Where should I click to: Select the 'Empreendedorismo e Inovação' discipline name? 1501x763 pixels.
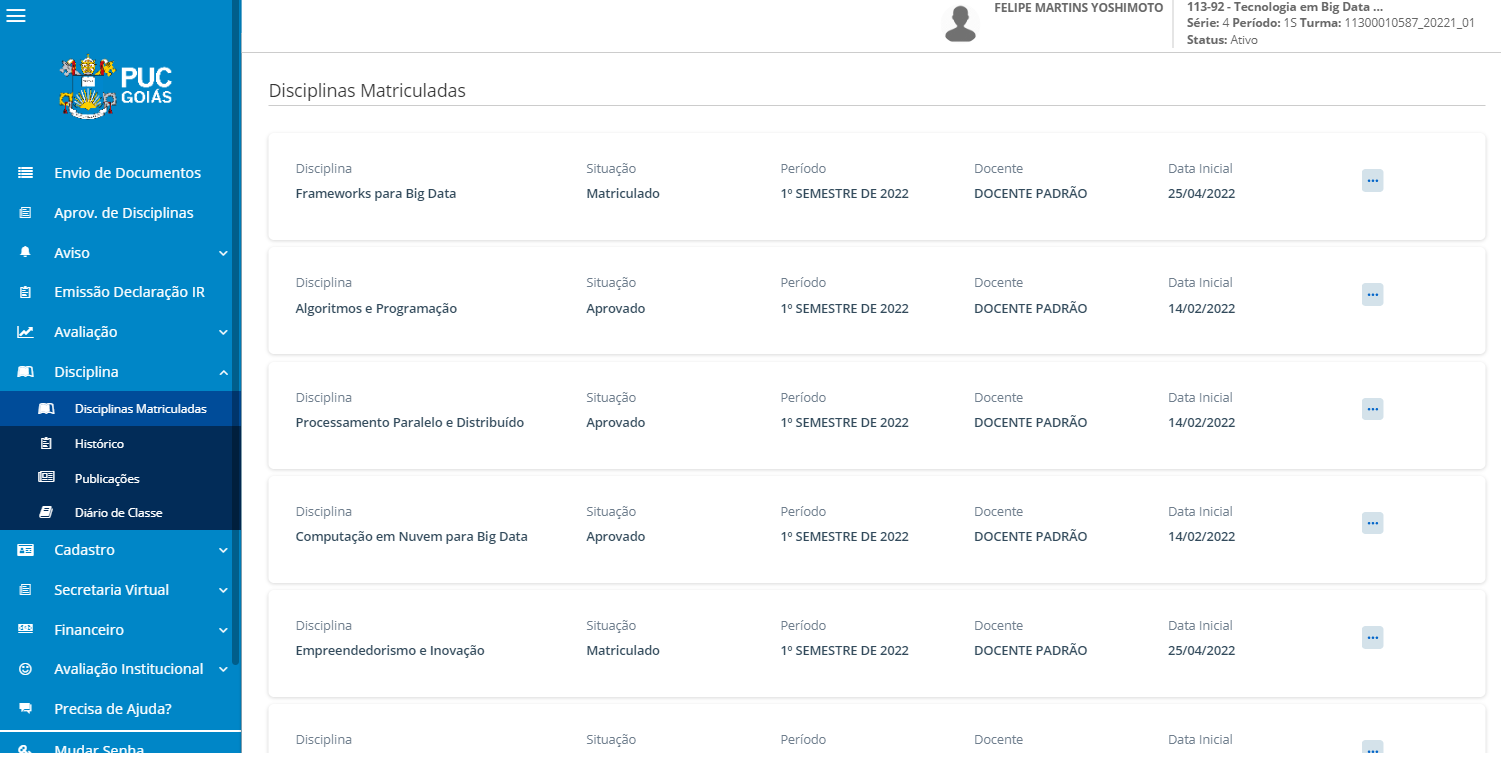pyautogui.click(x=390, y=651)
